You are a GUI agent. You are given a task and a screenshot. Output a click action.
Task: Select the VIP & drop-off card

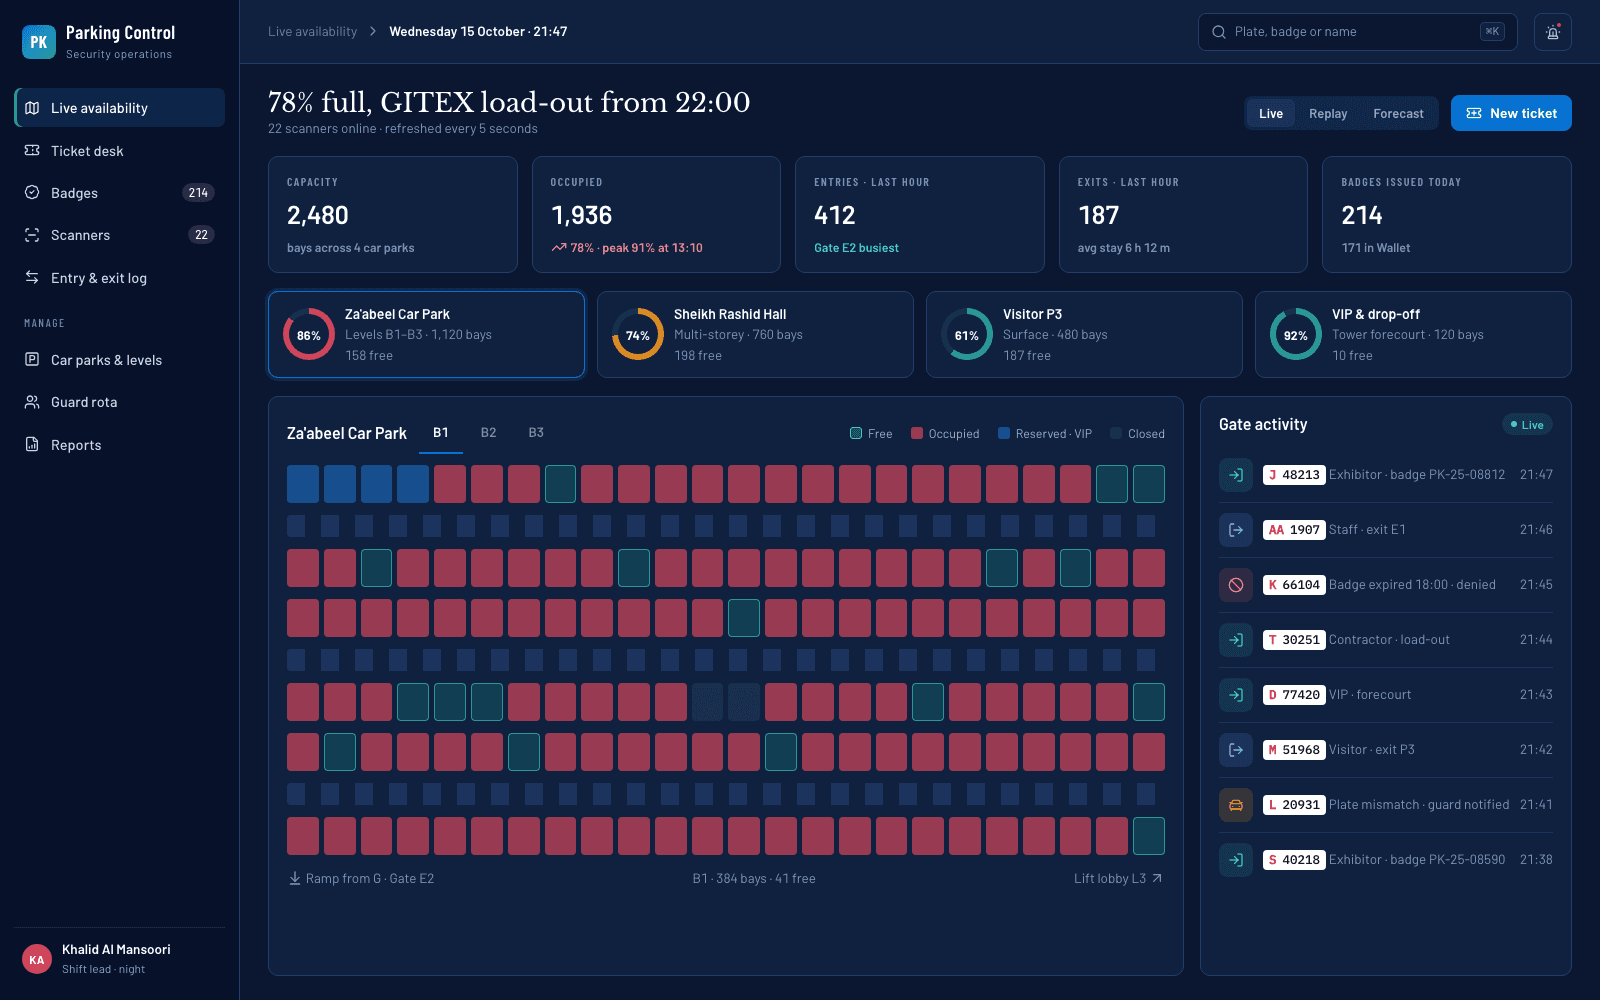point(1413,335)
